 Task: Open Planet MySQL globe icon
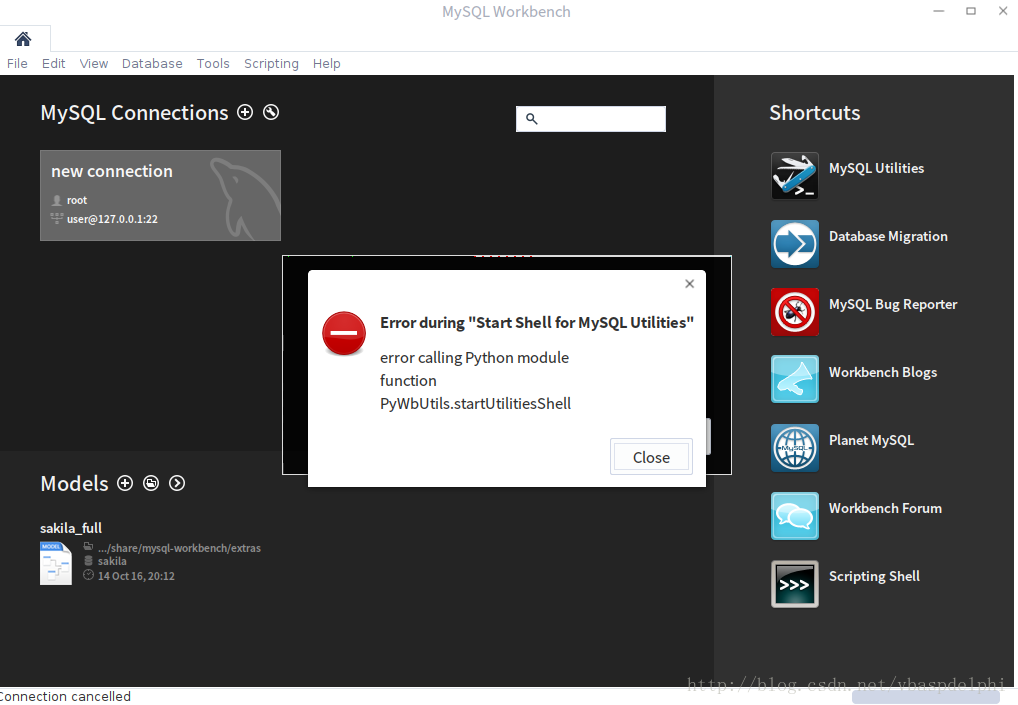point(795,448)
